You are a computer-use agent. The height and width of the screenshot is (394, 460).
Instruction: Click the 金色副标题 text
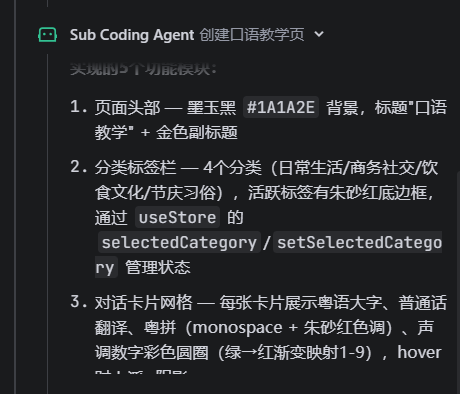pyautogui.click(x=197, y=132)
